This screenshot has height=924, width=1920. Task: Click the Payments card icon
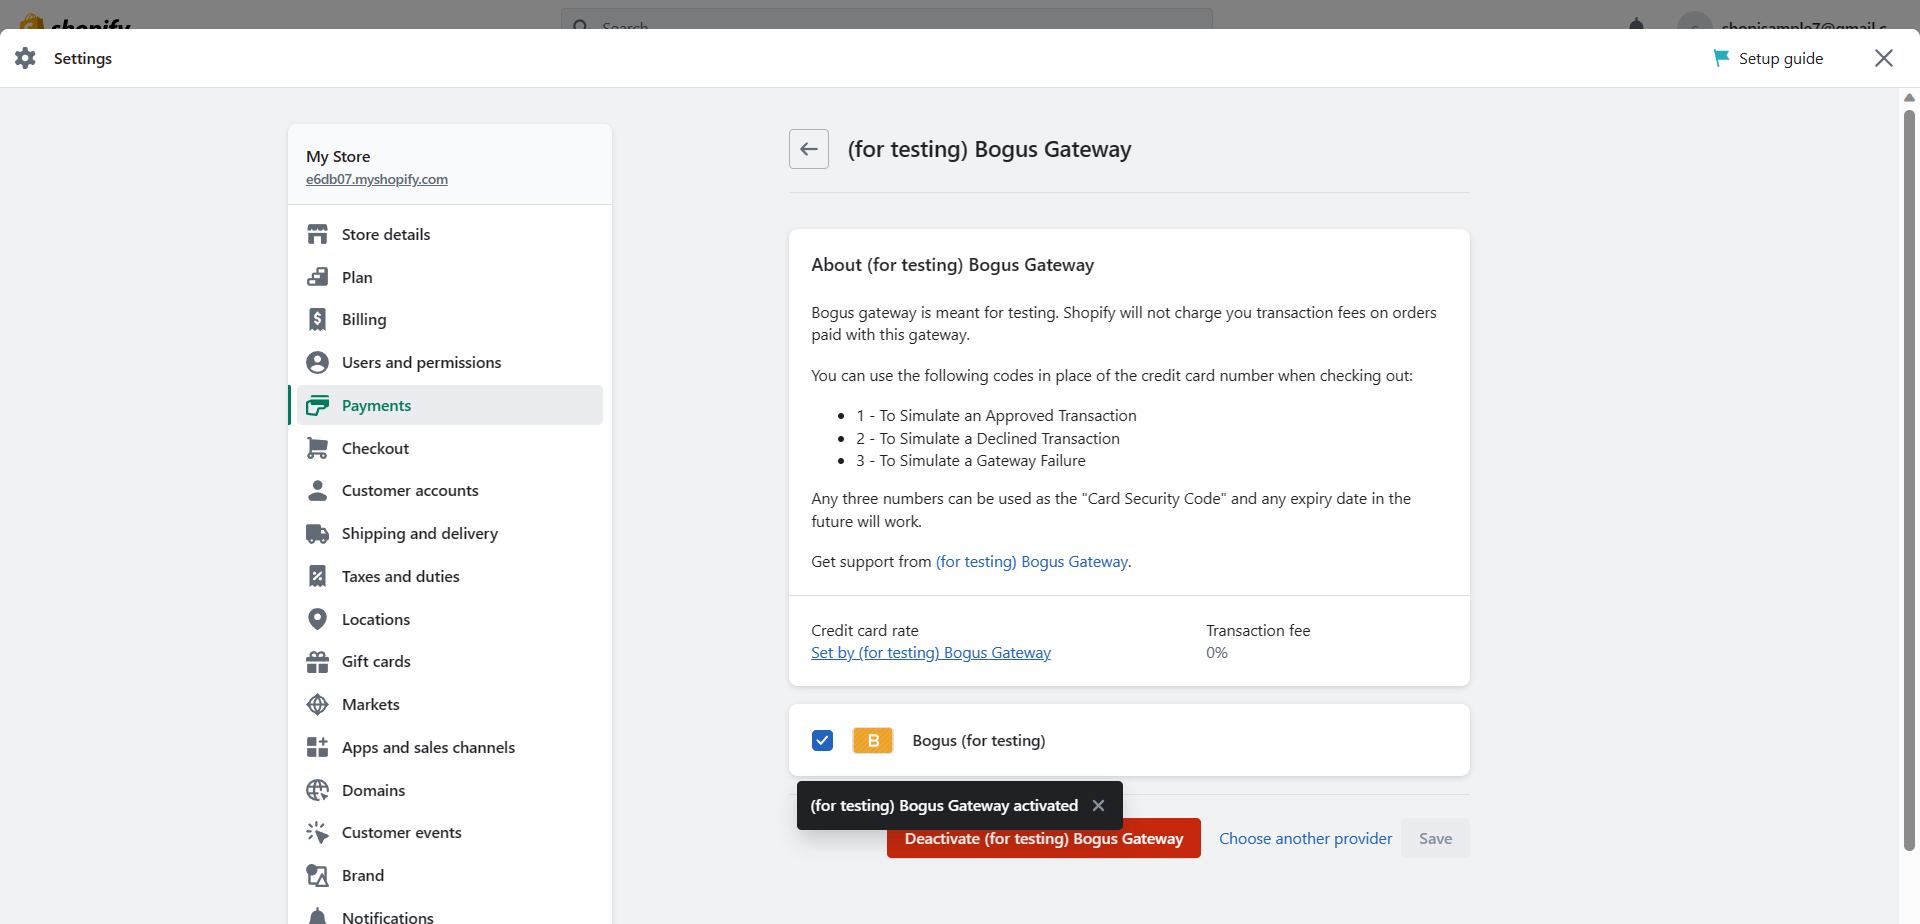[x=318, y=405]
